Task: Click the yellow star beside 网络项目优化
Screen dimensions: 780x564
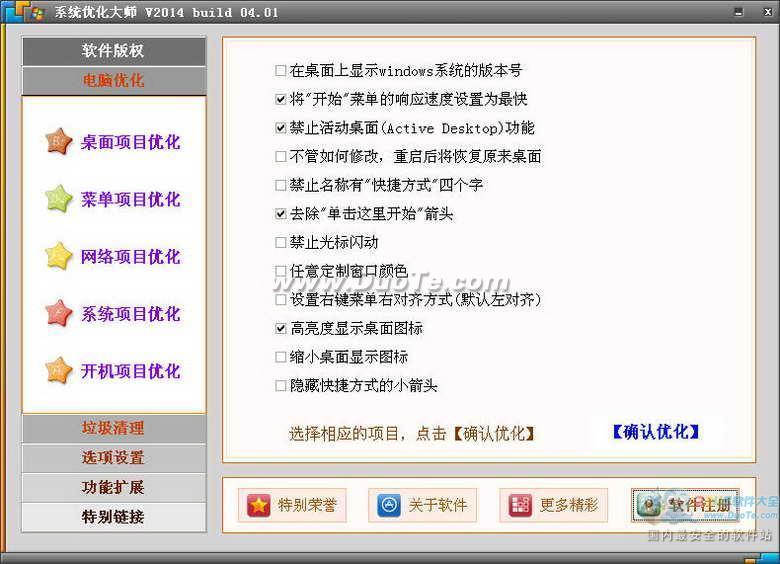Action: (x=59, y=256)
